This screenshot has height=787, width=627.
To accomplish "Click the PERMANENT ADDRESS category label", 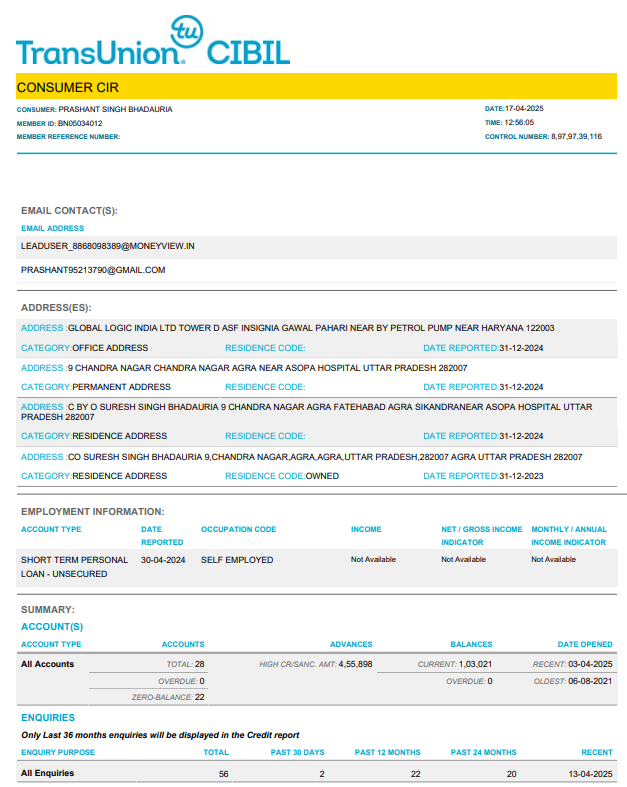I will [121, 387].
